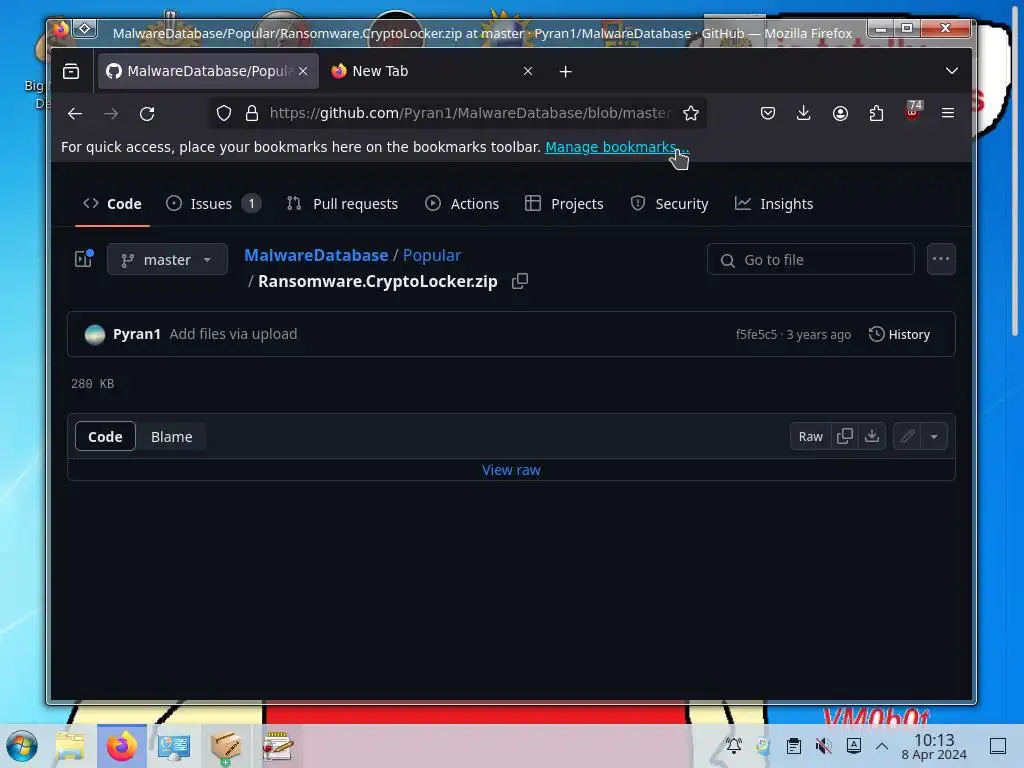The height and width of the screenshot is (768, 1024).
Task: Open the tracking protection shield icon
Action: tap(224, 113)
